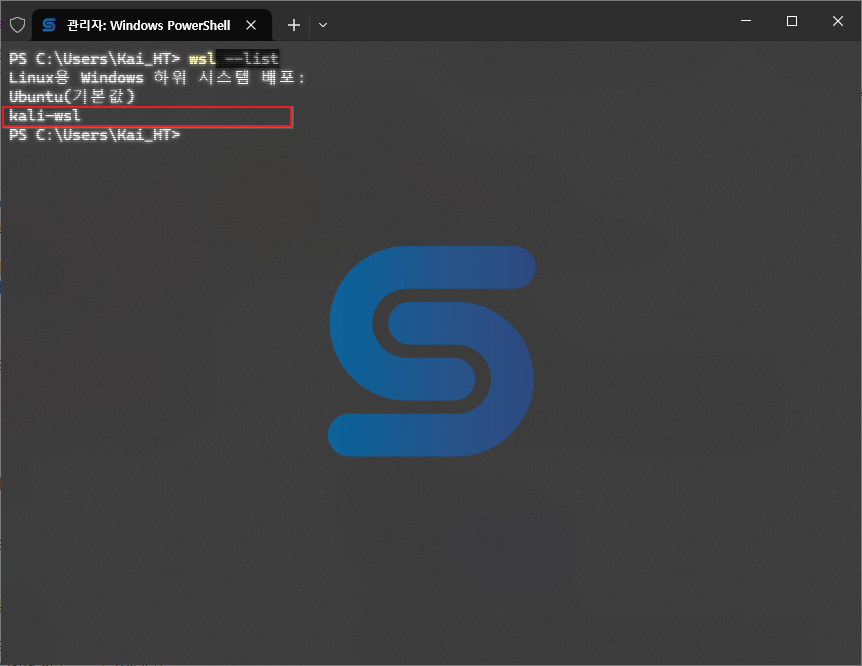Click the last 'PS C:\Users\Kai_HT>' prompt
The image size is (862, 666).
pyautogui.click(x=95, y=135)
